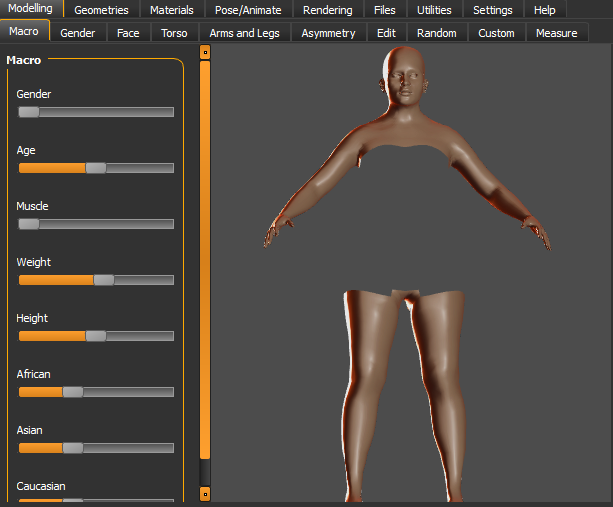Screen dimensions: 613x507
Task: Click the Weight slider handle
Action: click(x=104, y=280)
